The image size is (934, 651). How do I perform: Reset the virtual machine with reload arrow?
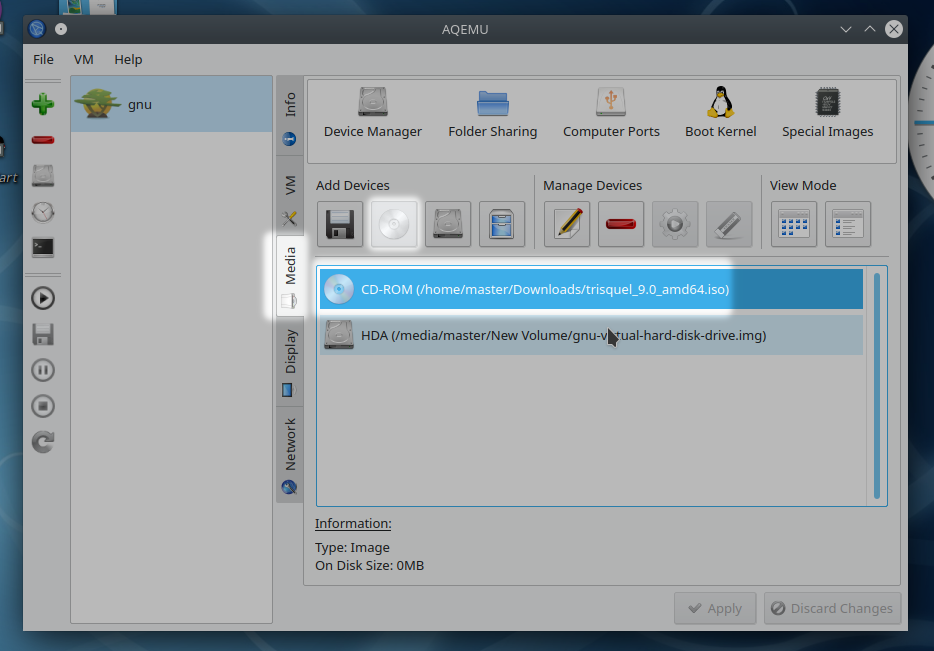pyautogui.click(x=43, y=442)
